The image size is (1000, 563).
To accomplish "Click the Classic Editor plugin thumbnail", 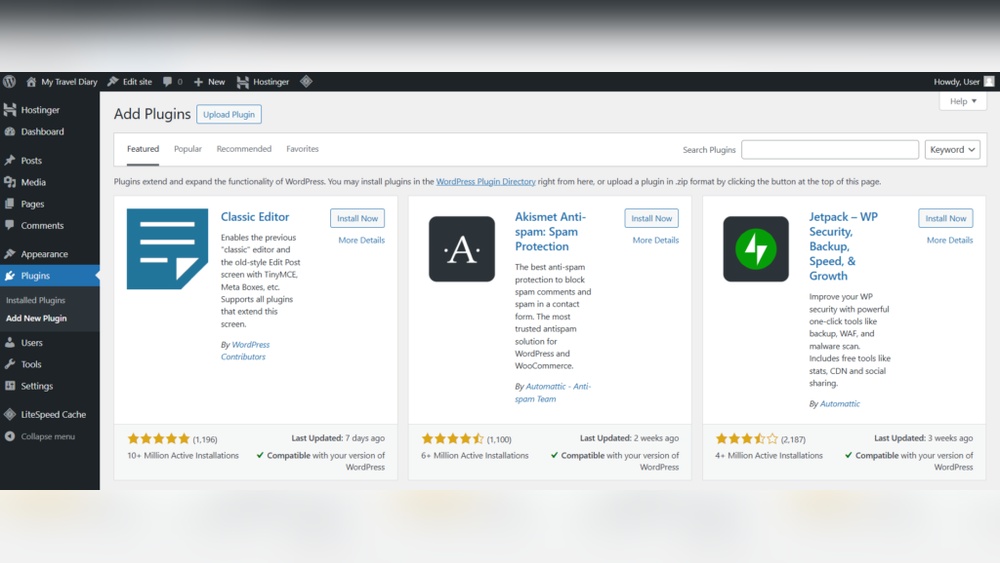I will click(x=167, y=249).
